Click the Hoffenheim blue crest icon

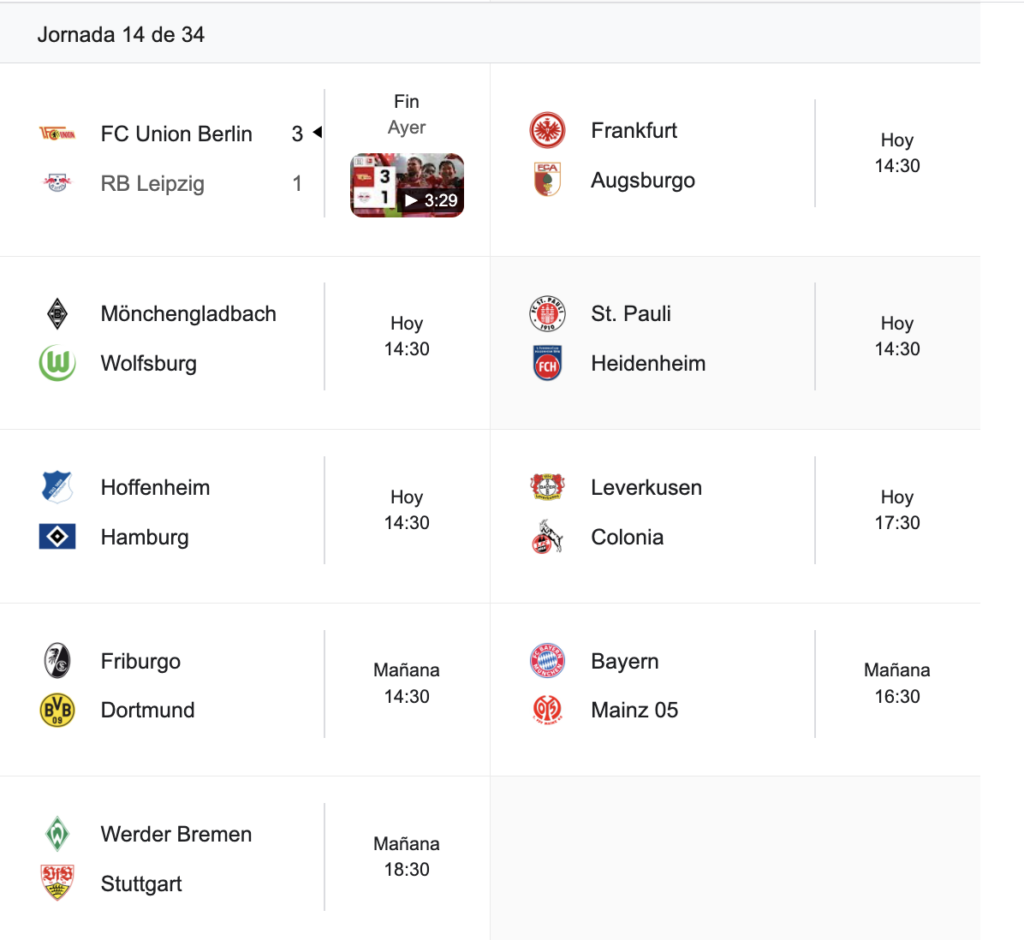coord(57,488)
